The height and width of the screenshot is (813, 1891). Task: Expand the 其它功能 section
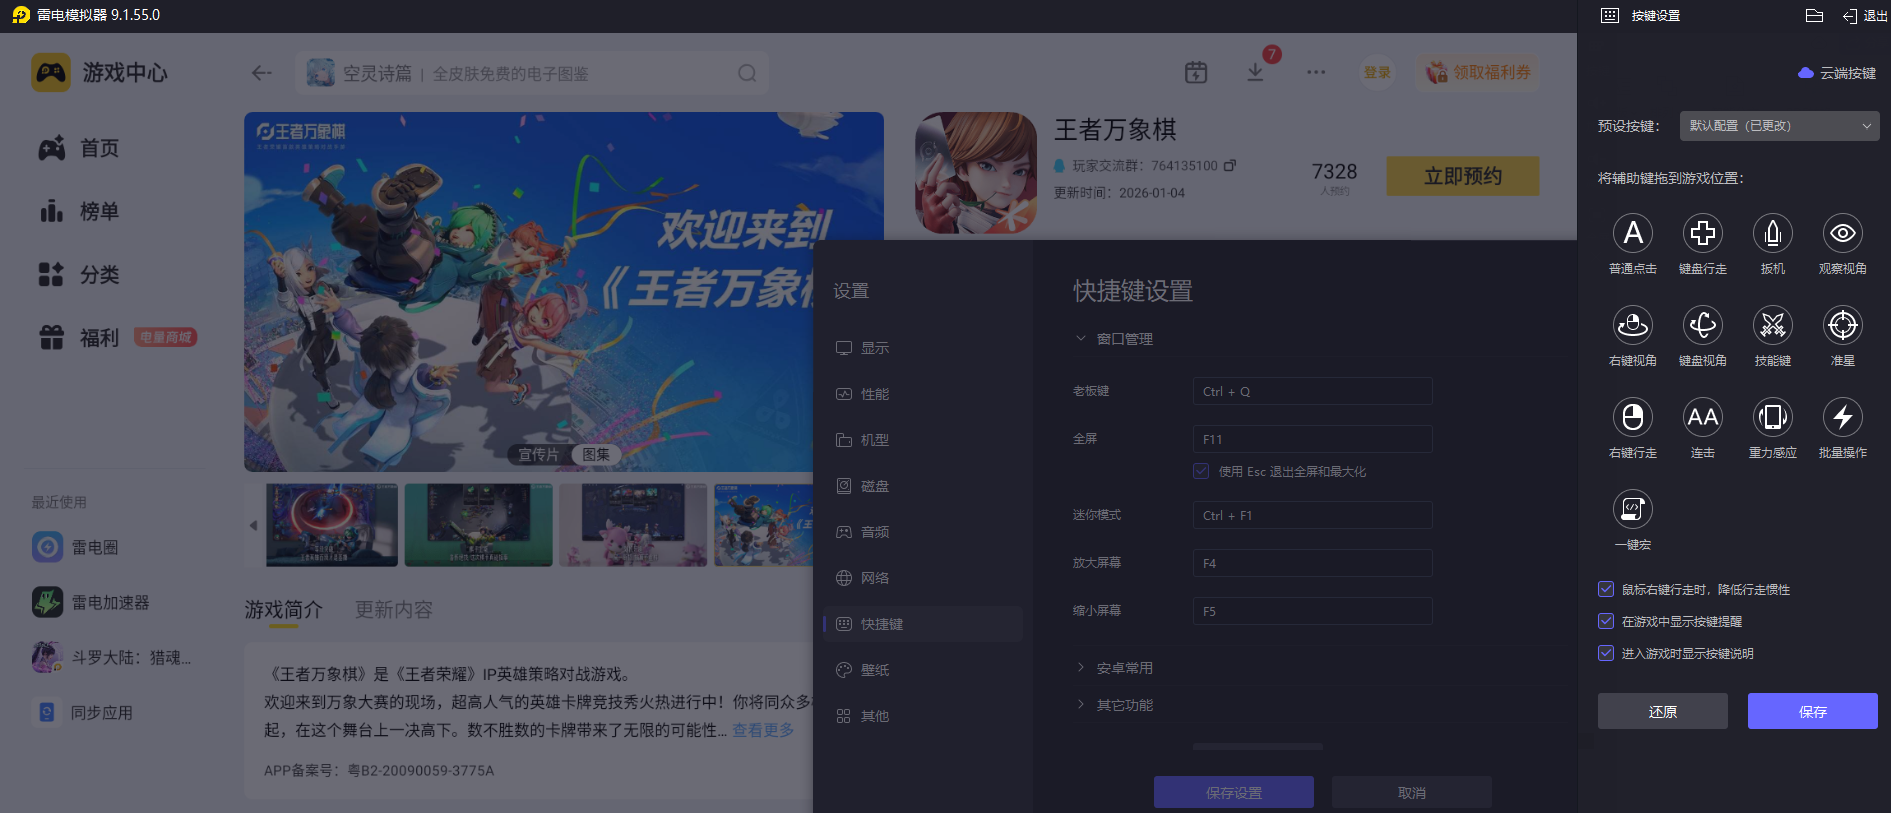1113,705
